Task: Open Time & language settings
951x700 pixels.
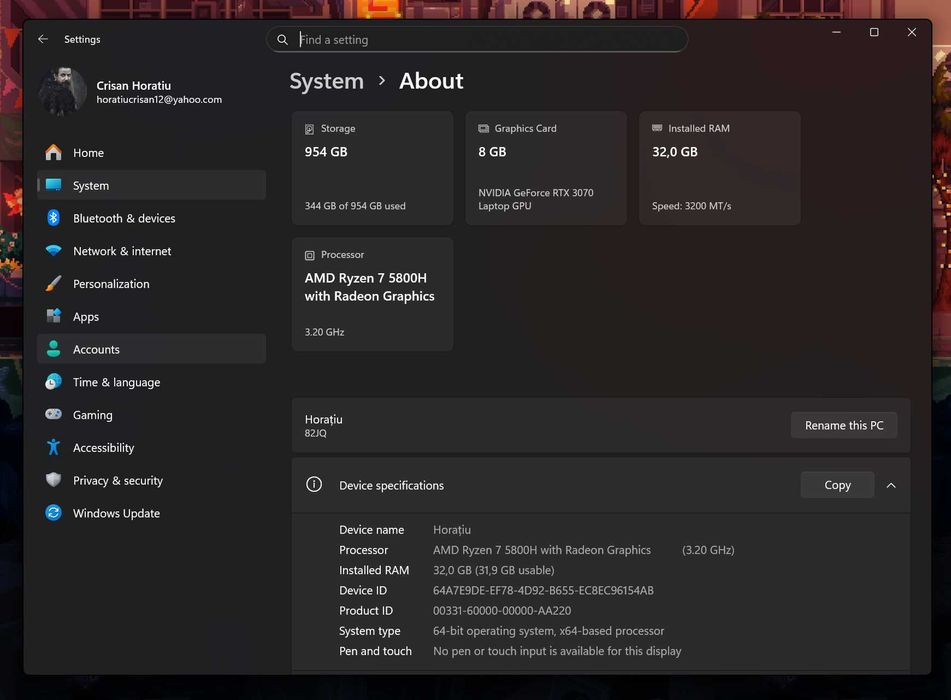Action: tap(152, 382)
